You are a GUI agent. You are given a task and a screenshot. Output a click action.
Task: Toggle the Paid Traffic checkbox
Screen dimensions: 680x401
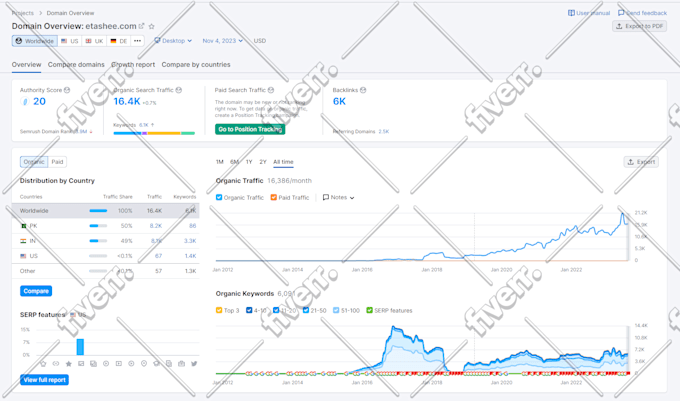[x=274, y=197]
